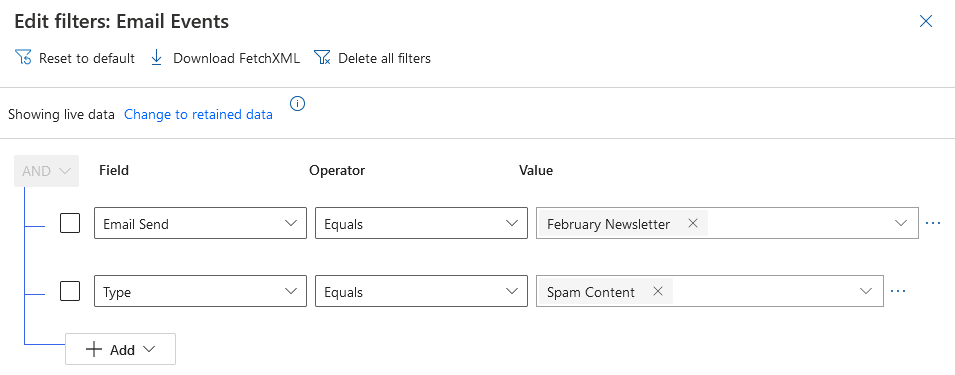Open the info icon beside retained data
Screen dimensions: 955x375
297,103
